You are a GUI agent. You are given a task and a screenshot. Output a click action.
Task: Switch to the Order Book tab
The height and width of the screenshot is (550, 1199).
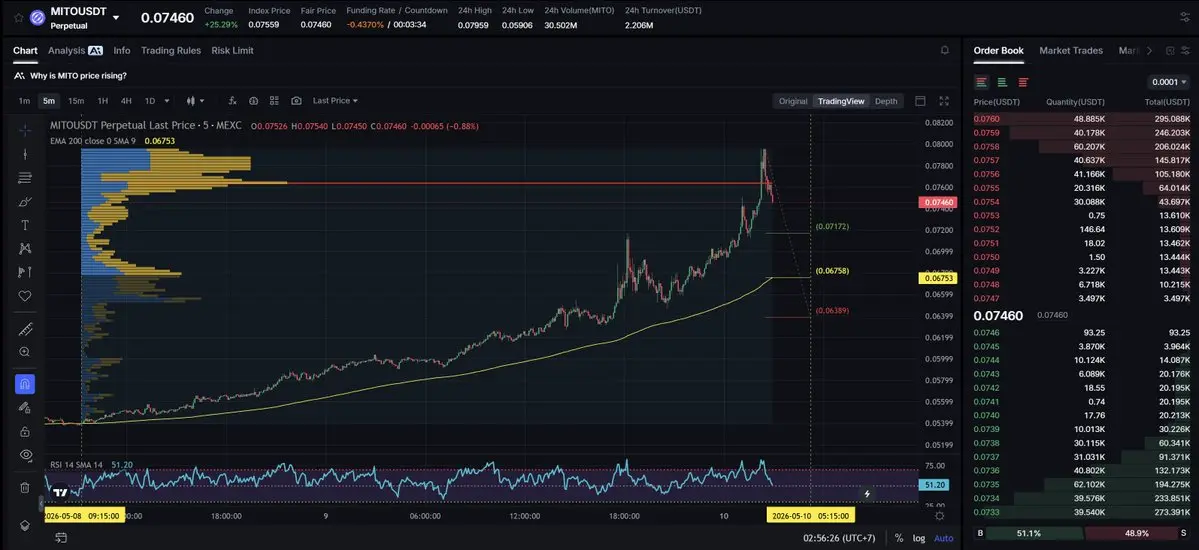pyautogui.click(x=998, y=50)
